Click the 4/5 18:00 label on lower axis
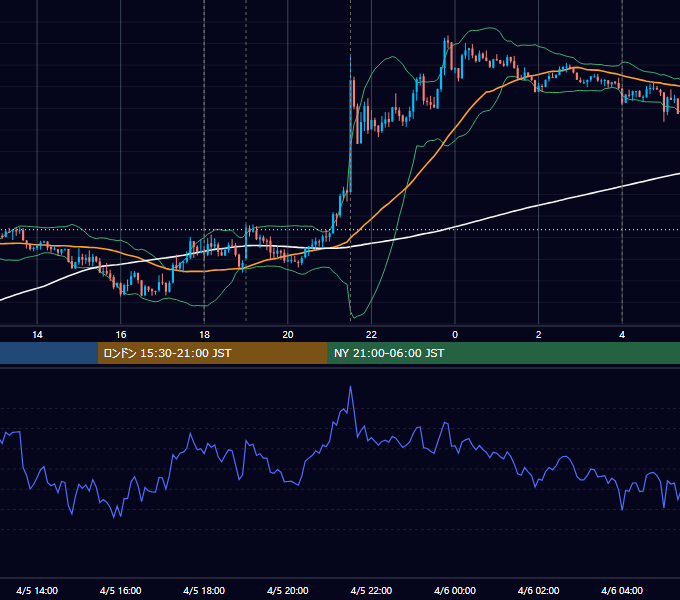Viewport: 680px width, 600px height. click(x=204, y=590)
